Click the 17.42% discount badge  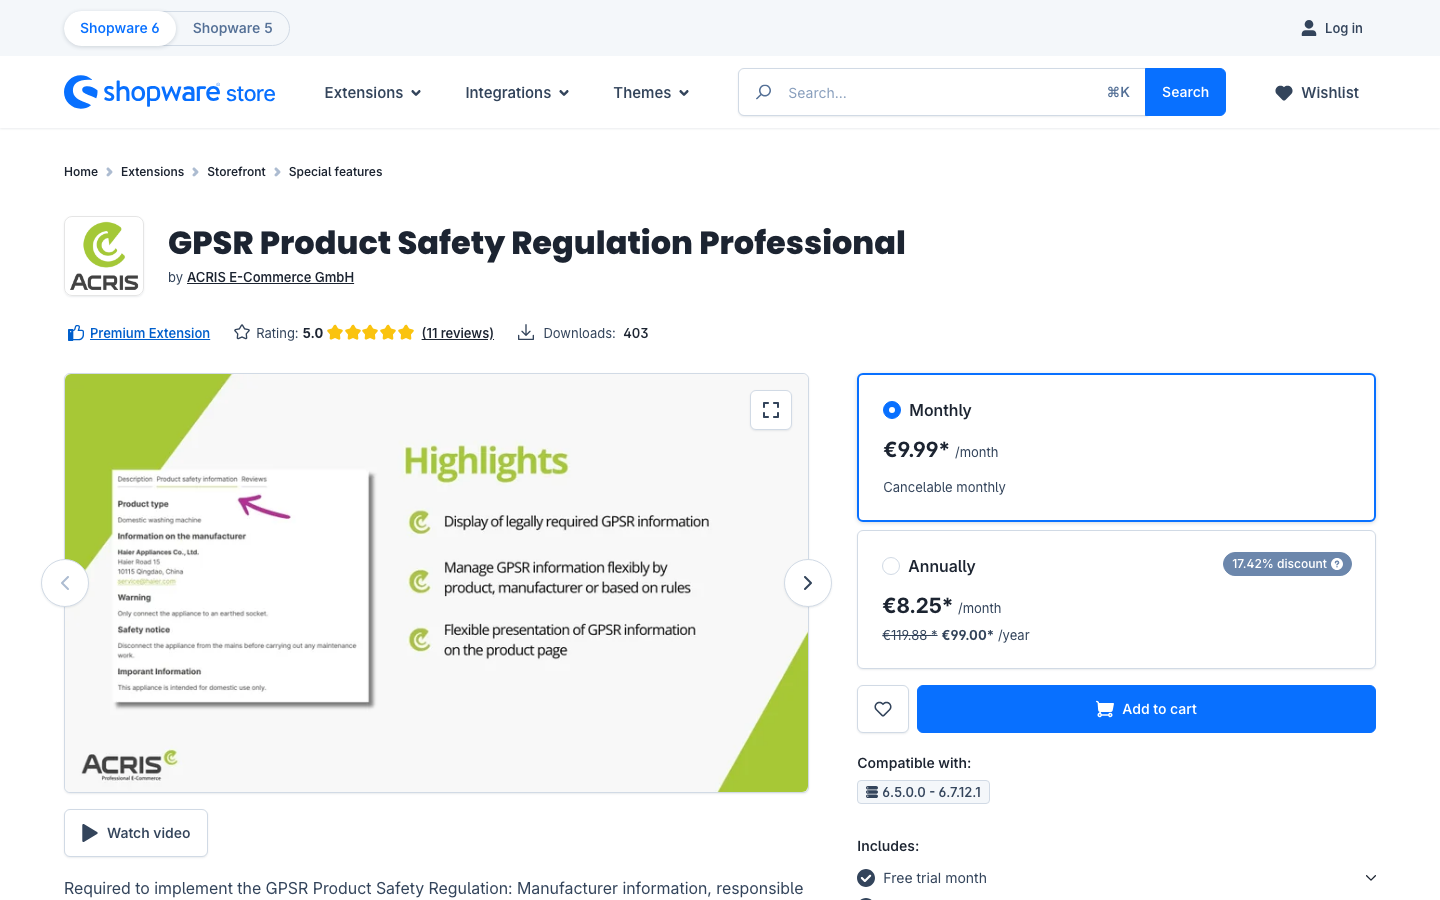coord(1287,564)
